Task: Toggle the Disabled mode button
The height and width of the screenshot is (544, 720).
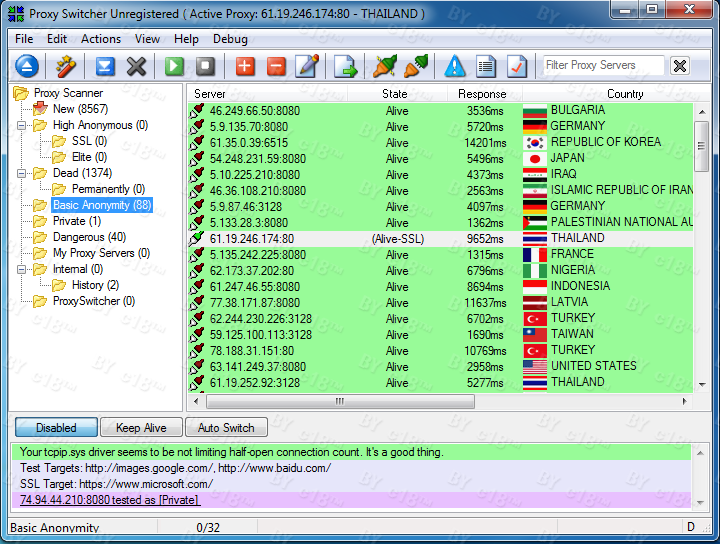Action: pyautogui.click(x=56, y=428)
